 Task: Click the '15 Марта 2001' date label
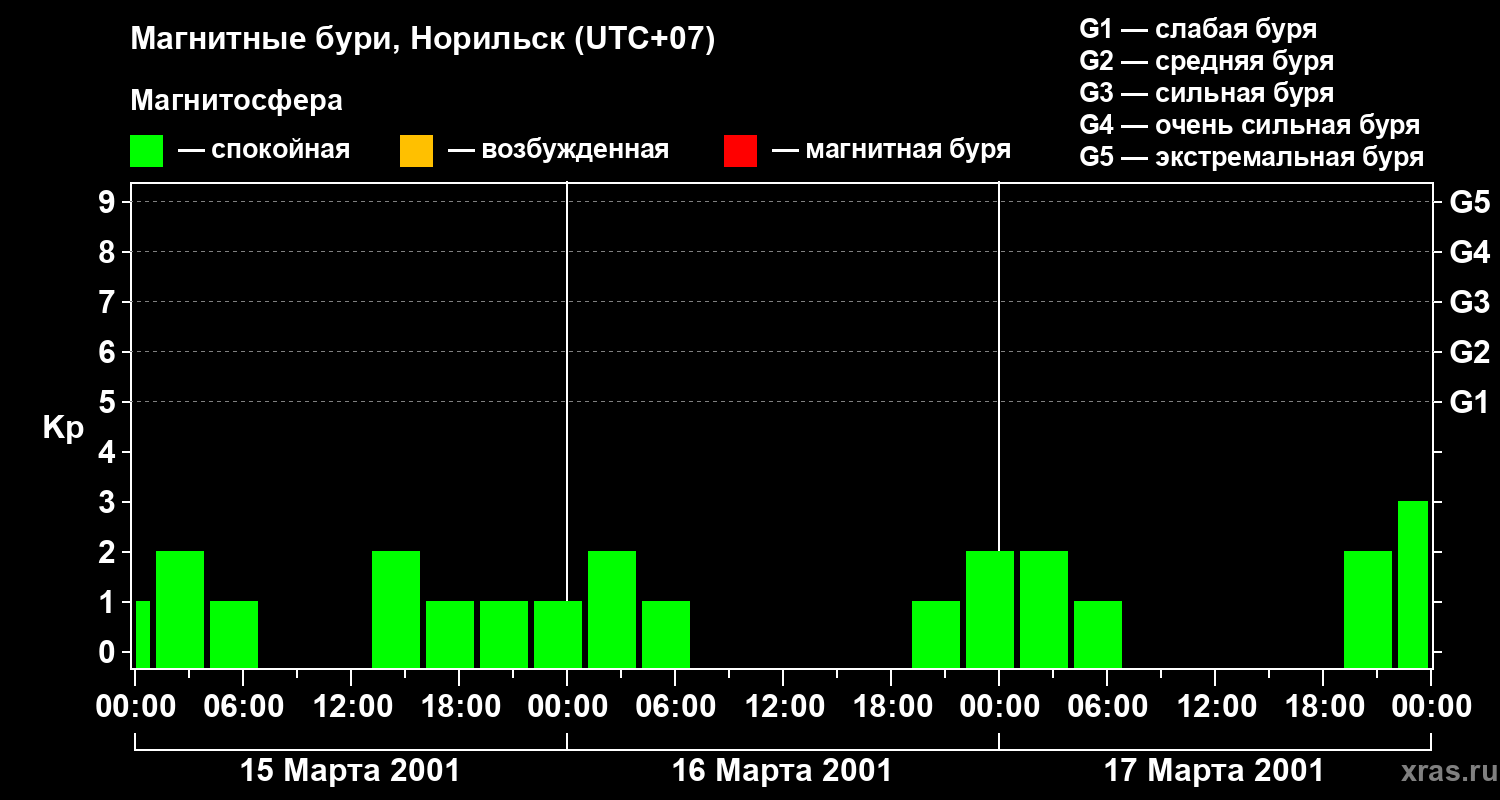(x=350, y=771)
